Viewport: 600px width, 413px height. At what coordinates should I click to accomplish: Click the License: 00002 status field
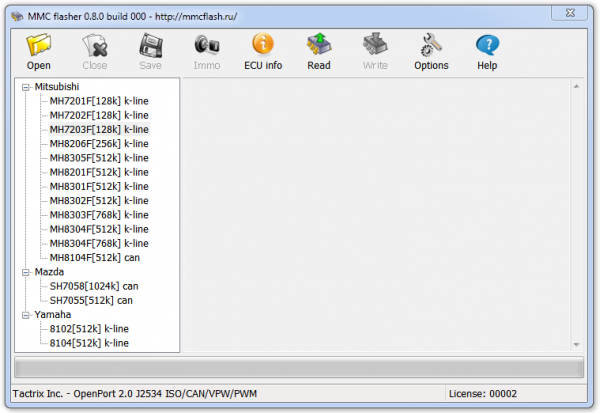coord(483,394)
